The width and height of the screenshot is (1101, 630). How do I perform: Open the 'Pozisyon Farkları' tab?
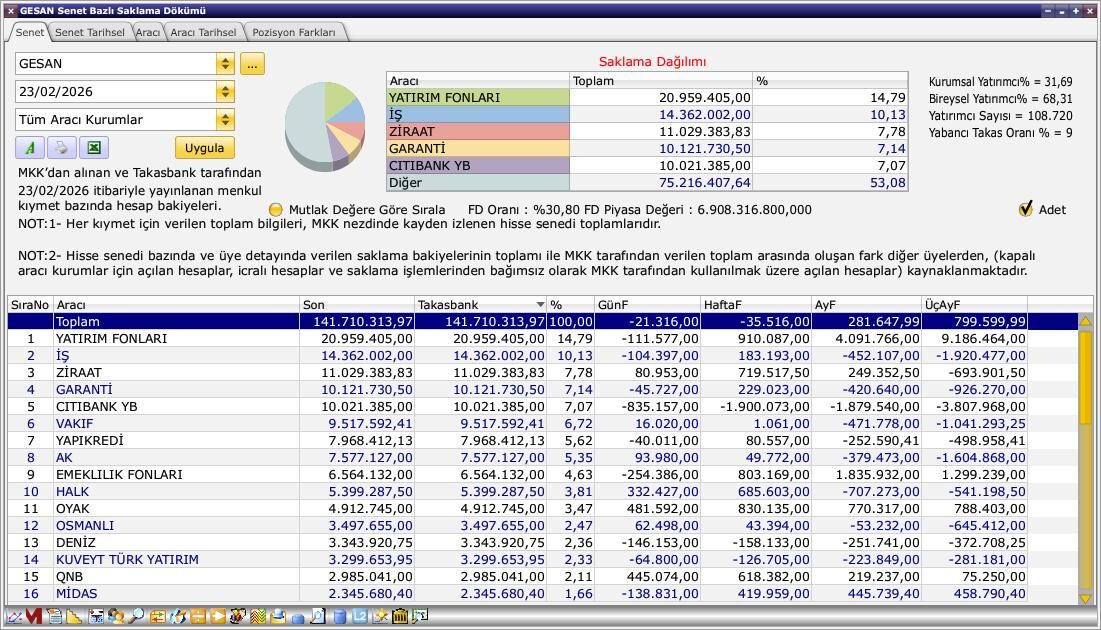point(294,32)
